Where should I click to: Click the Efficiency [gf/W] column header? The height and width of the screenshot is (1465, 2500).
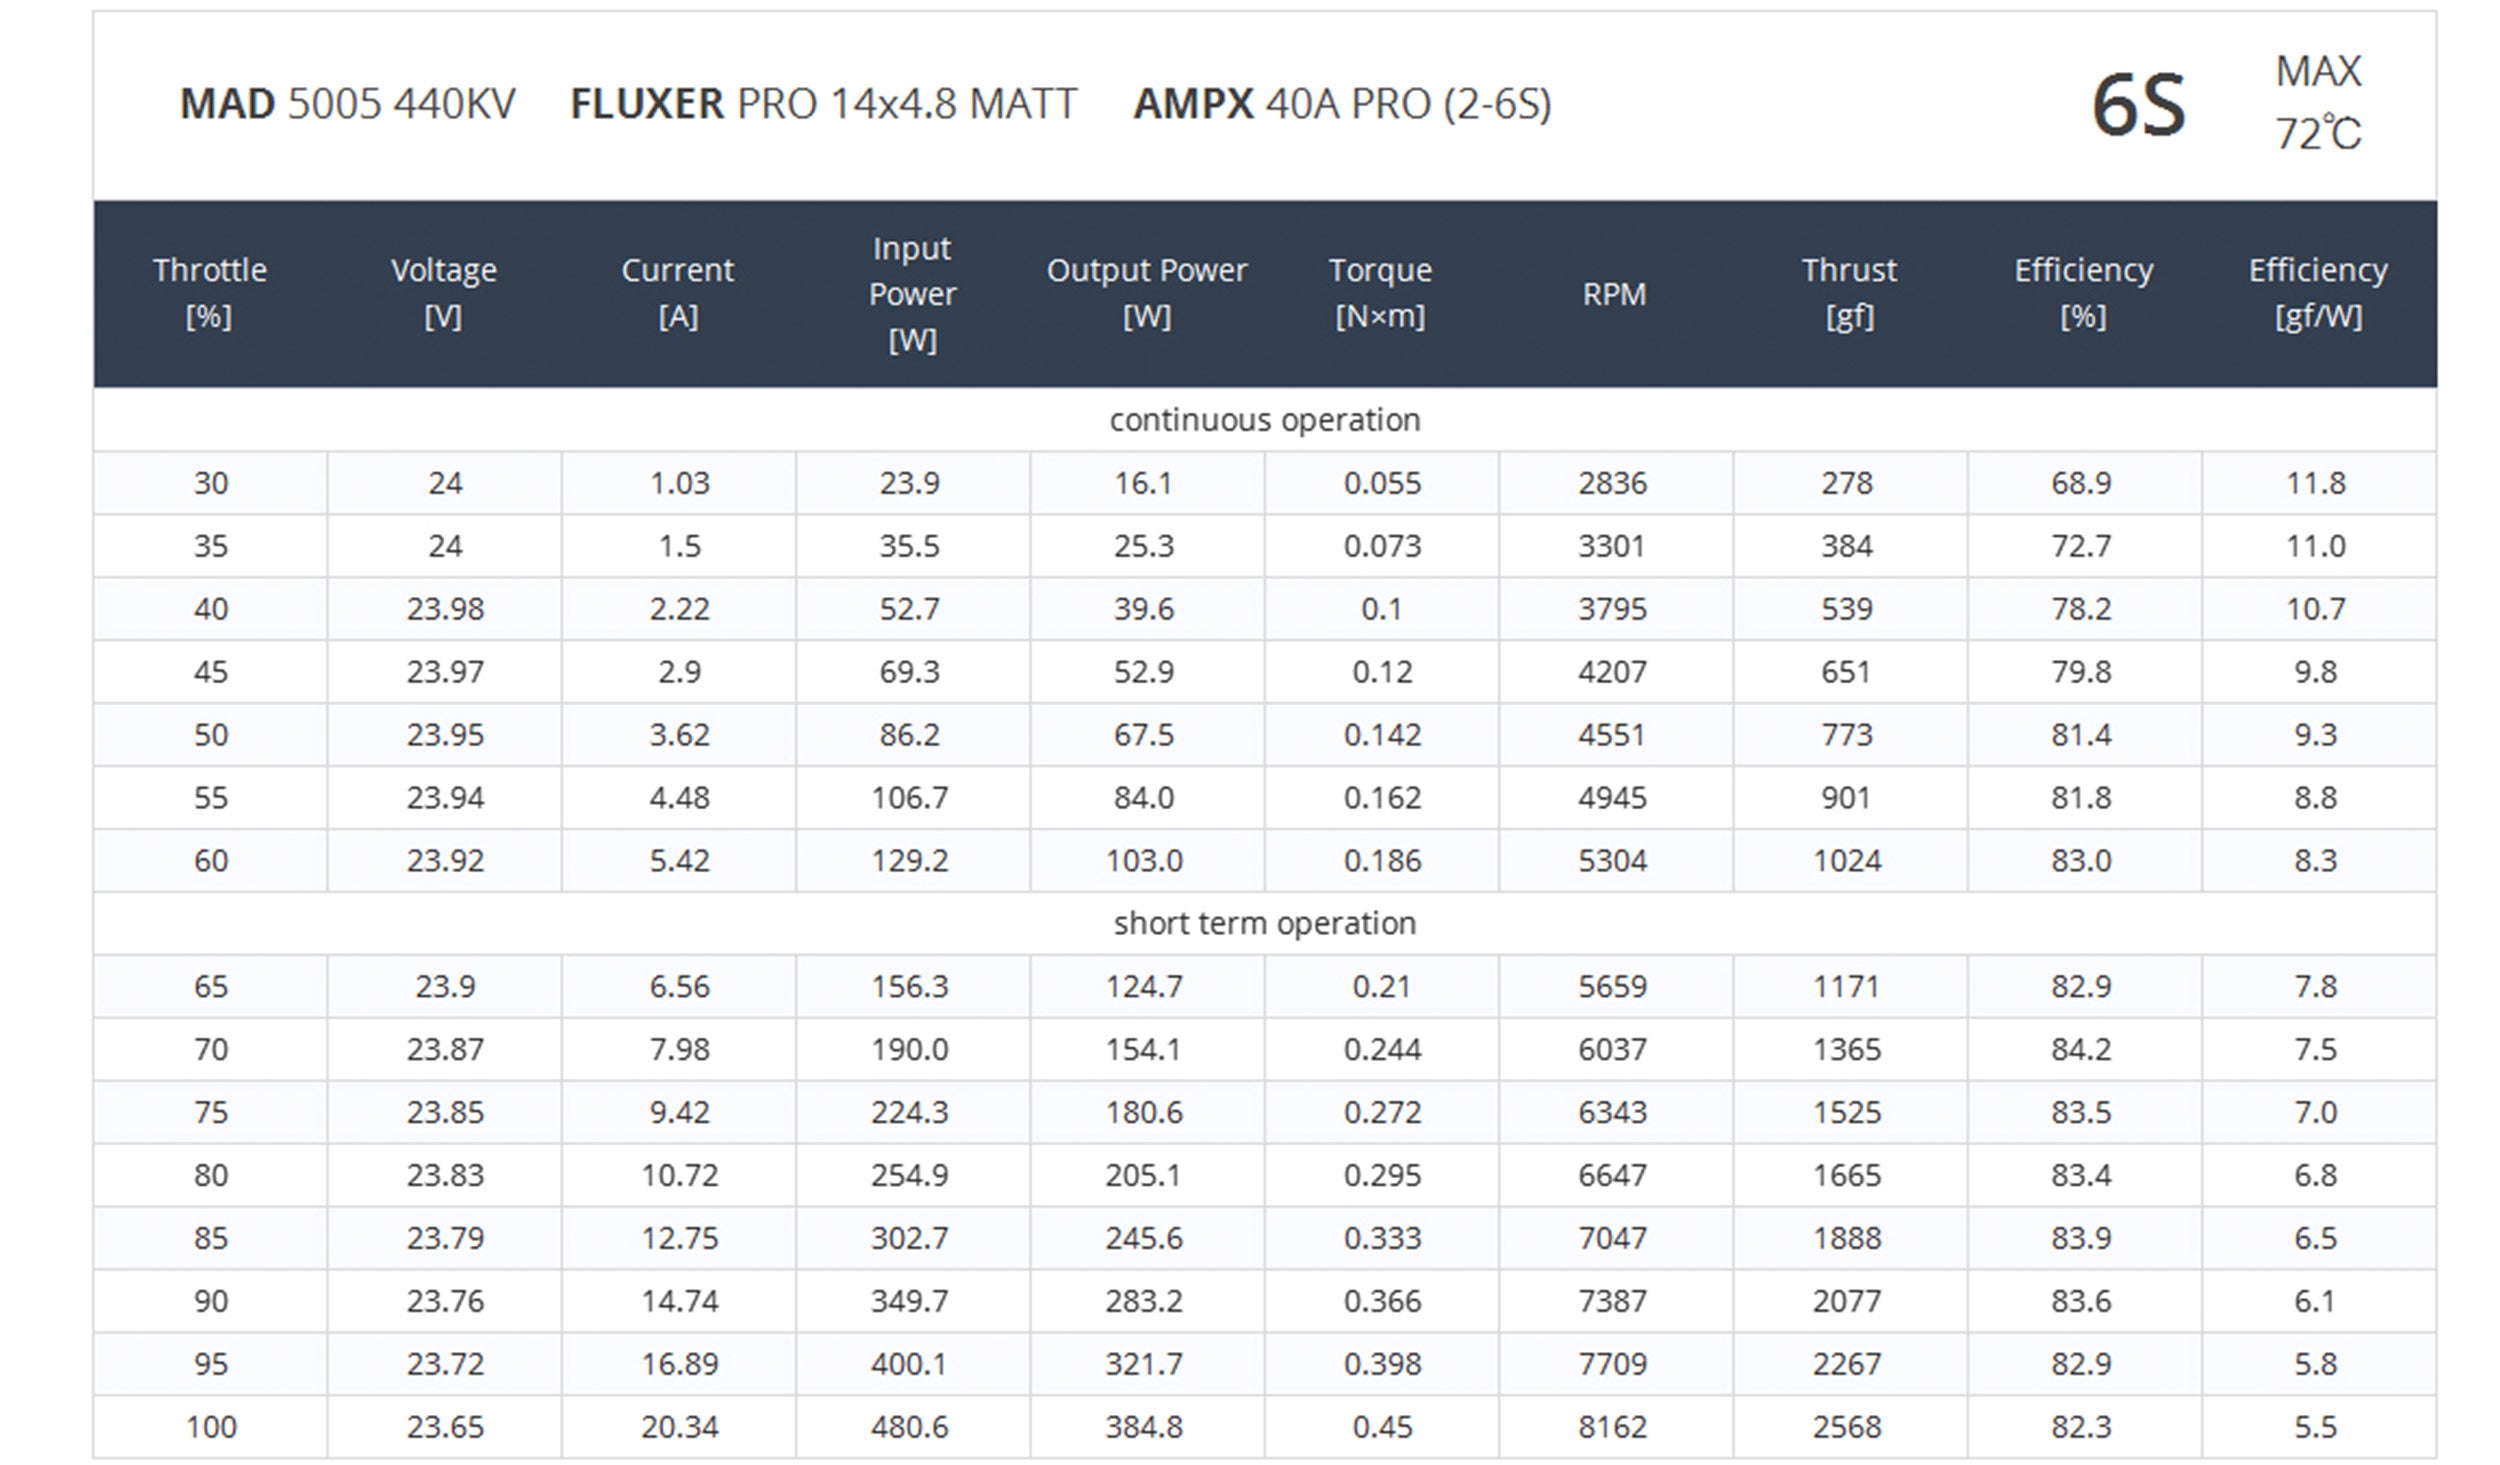pyautogui.click(x=2318, y=293)
